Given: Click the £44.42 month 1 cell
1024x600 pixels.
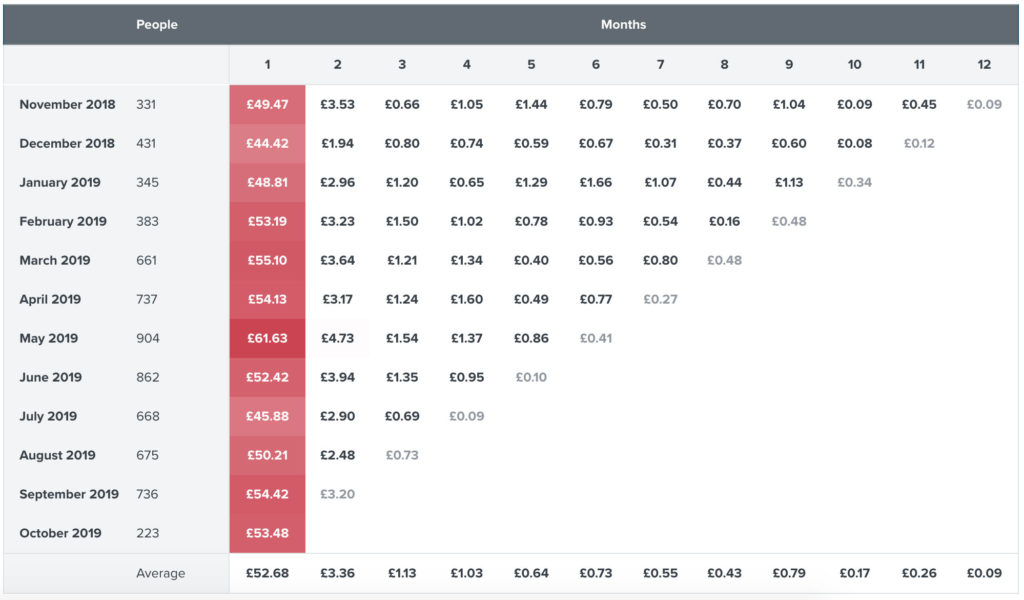Looking at the screenshot, I should tap(267, 144).
